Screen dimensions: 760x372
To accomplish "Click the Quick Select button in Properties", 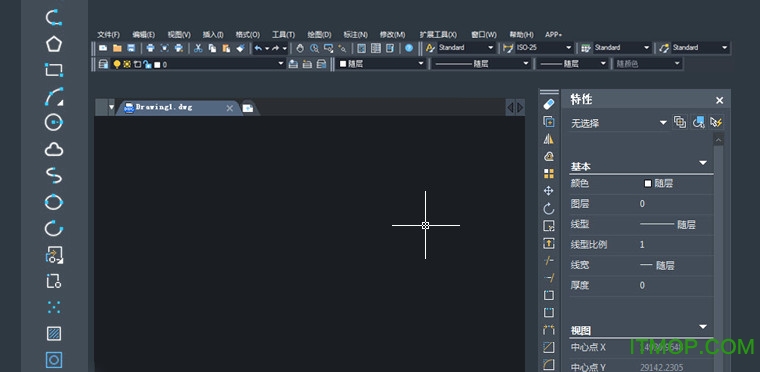I will click(716, 122).
